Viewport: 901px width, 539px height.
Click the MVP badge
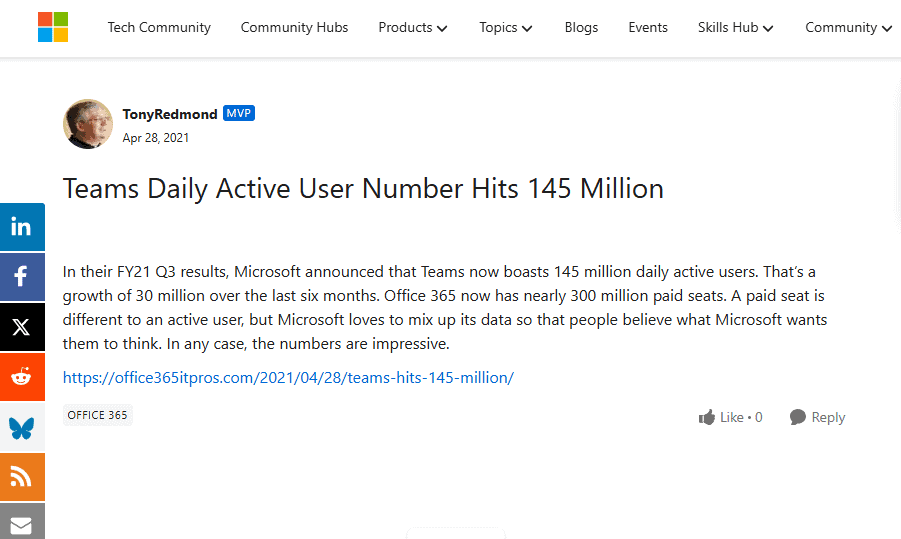[238, 113]
